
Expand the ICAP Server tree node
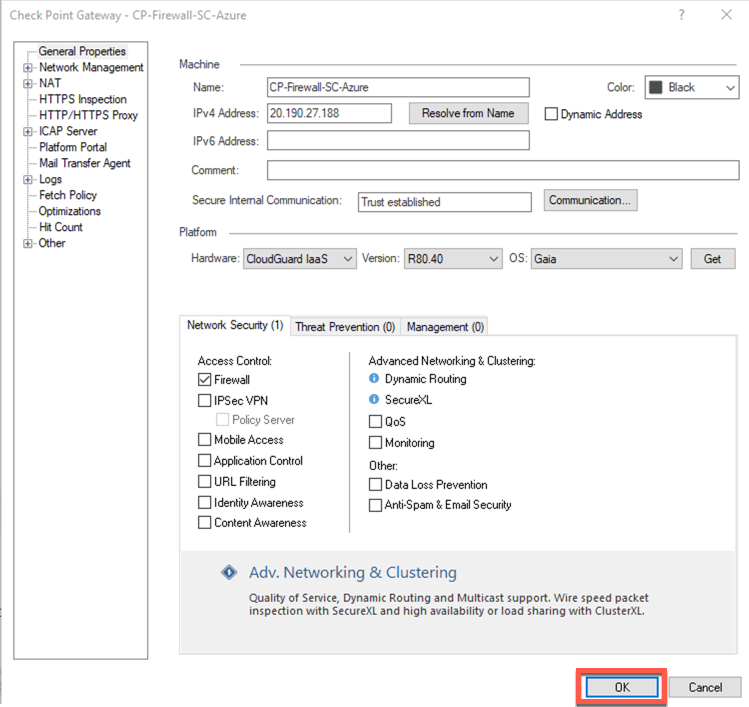coord(28,131)
